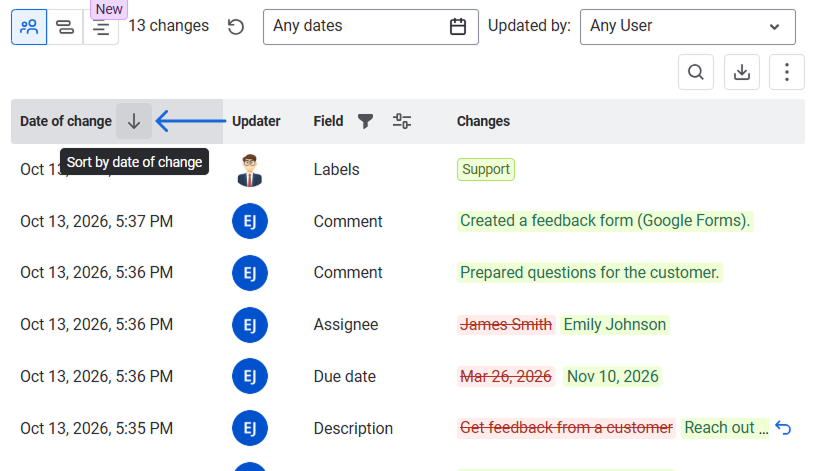Click the Nov 10, 2026 new date
817x471 pixels.
click(x=613, y=376)
